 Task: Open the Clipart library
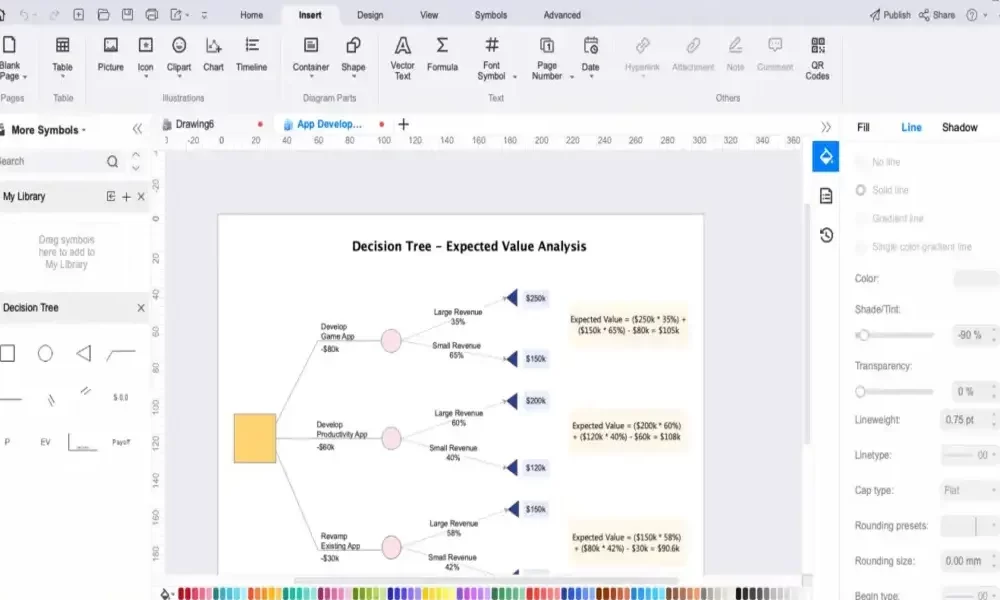pos(179,56)
